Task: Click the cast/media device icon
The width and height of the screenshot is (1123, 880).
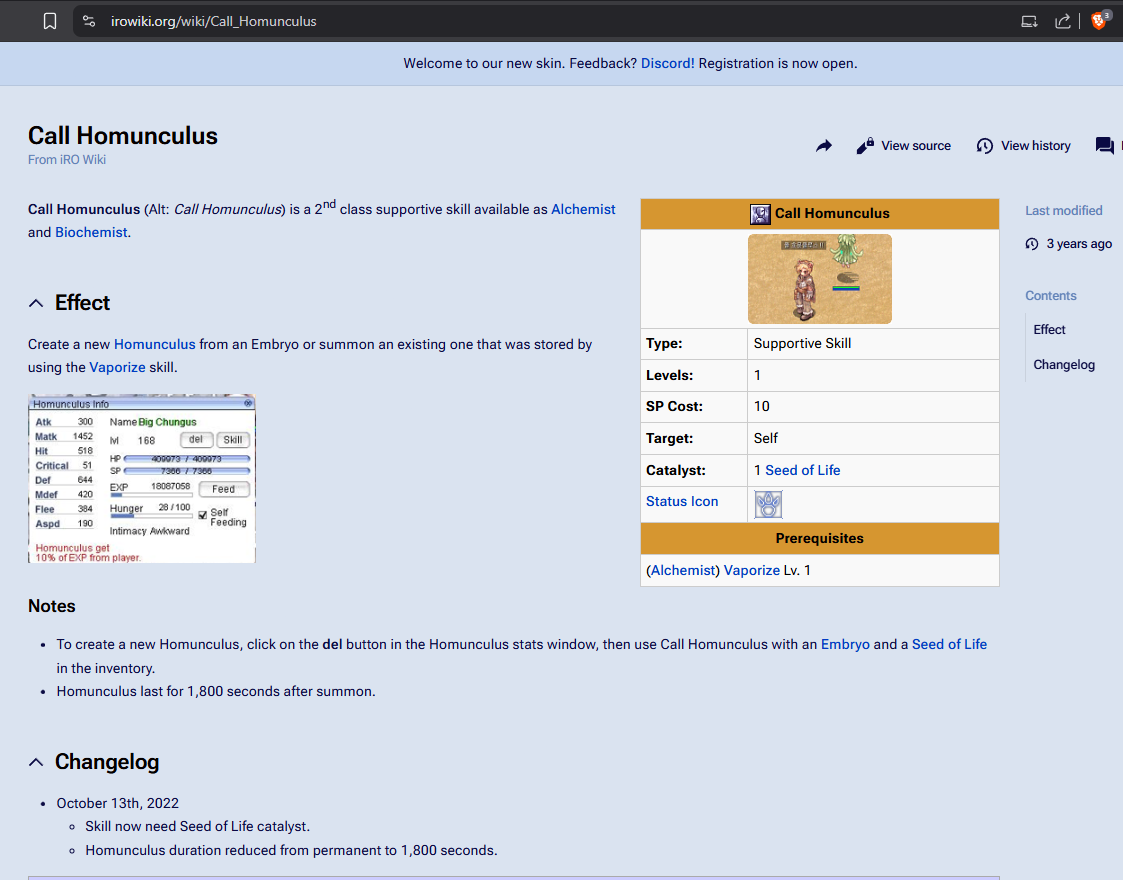Action: 1029,21
